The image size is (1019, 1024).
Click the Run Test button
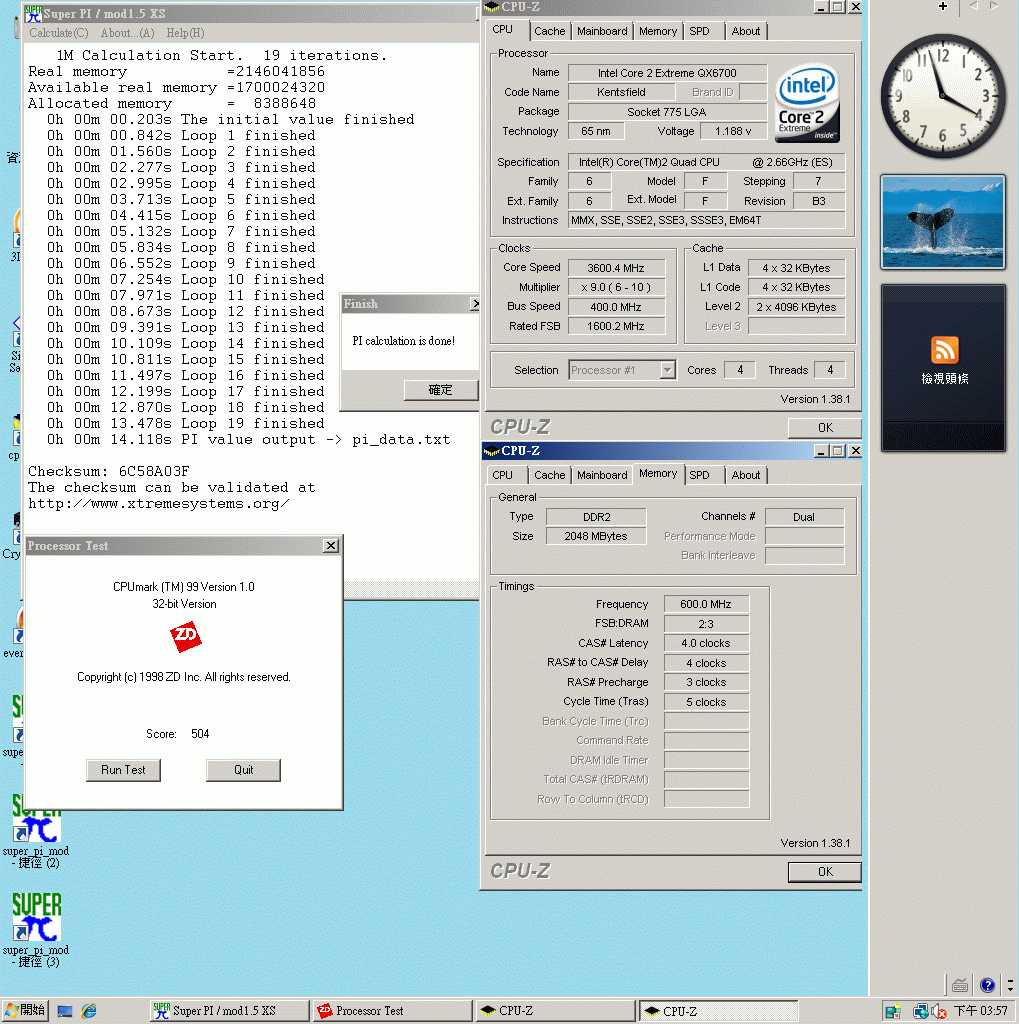pyautogui.click(x=123, y=770)
